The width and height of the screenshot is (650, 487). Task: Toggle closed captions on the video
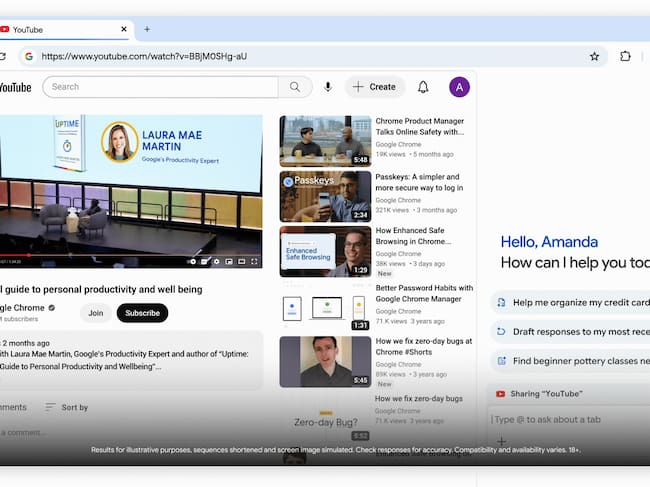coord(204,262)
